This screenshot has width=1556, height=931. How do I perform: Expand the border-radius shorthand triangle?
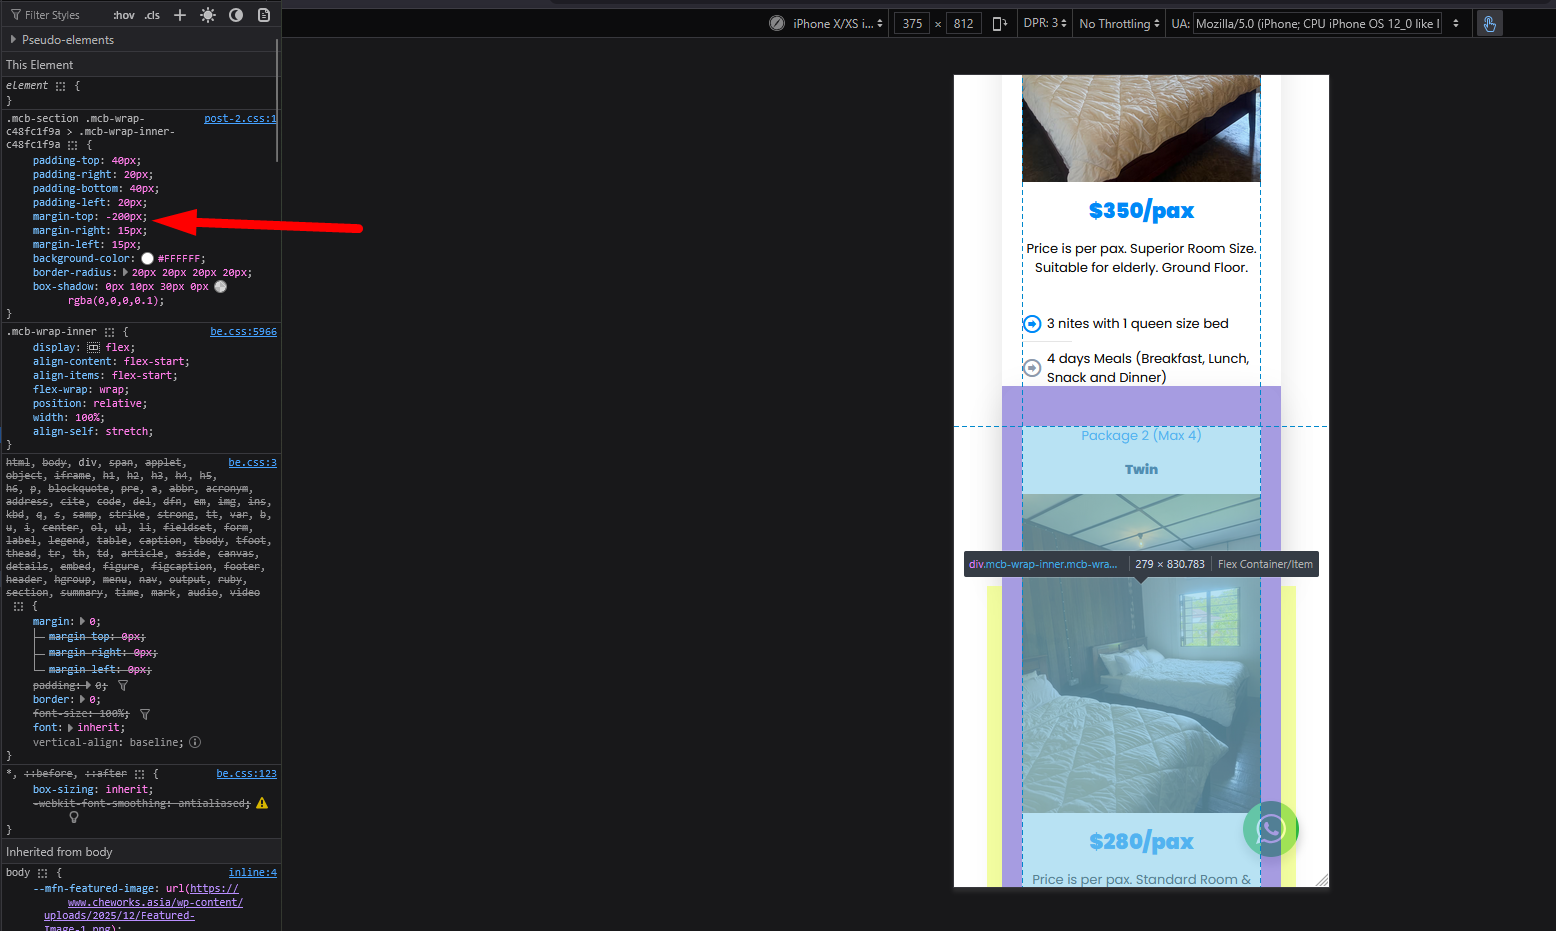[x=125, y=272]
